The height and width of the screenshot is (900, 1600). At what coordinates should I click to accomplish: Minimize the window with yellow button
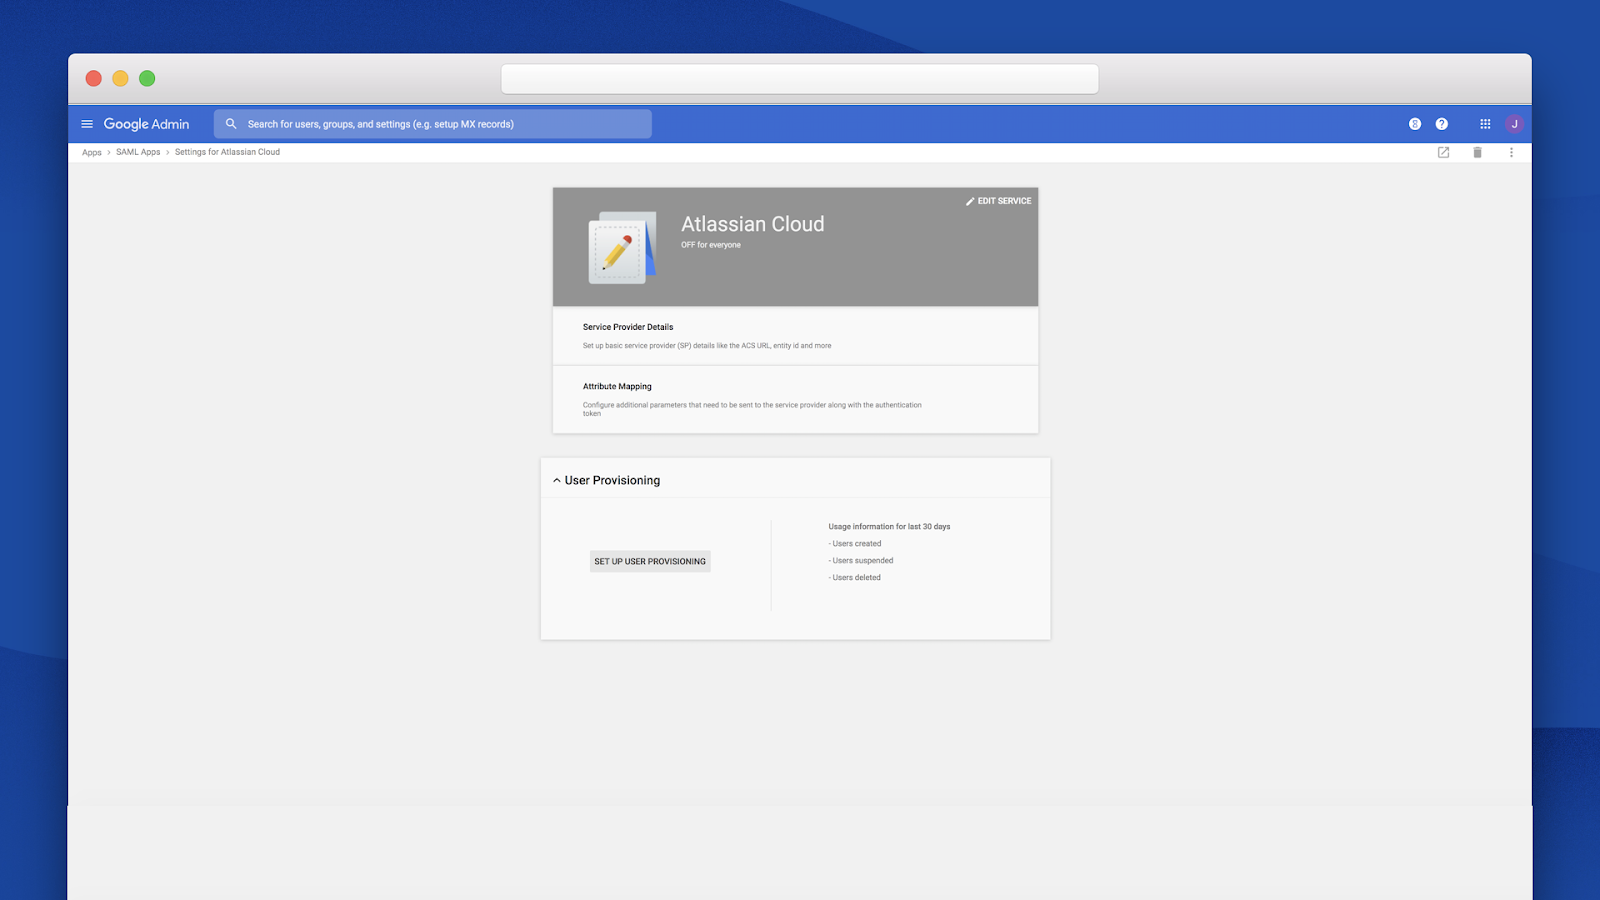[x=120, y=79]
